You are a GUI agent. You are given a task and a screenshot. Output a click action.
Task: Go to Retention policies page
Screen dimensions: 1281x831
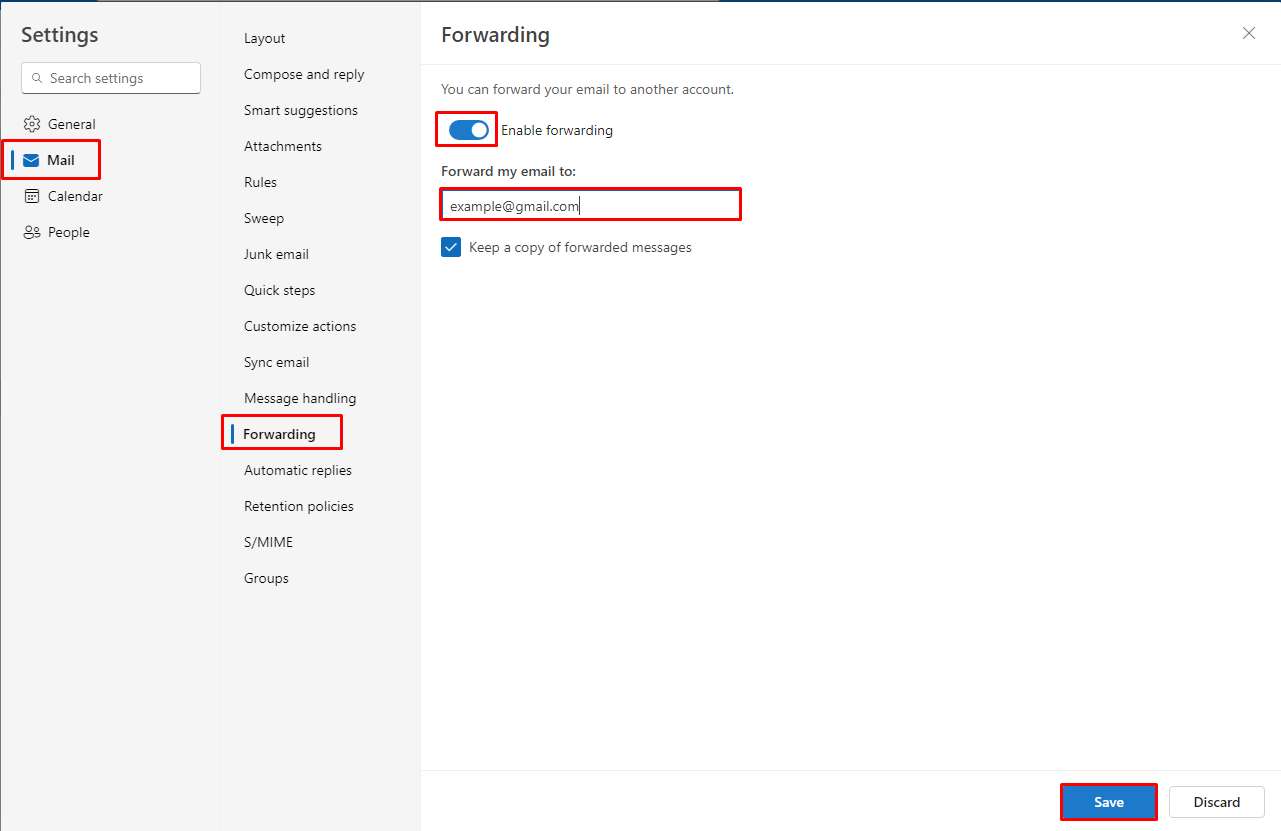[x=299, y=506]
